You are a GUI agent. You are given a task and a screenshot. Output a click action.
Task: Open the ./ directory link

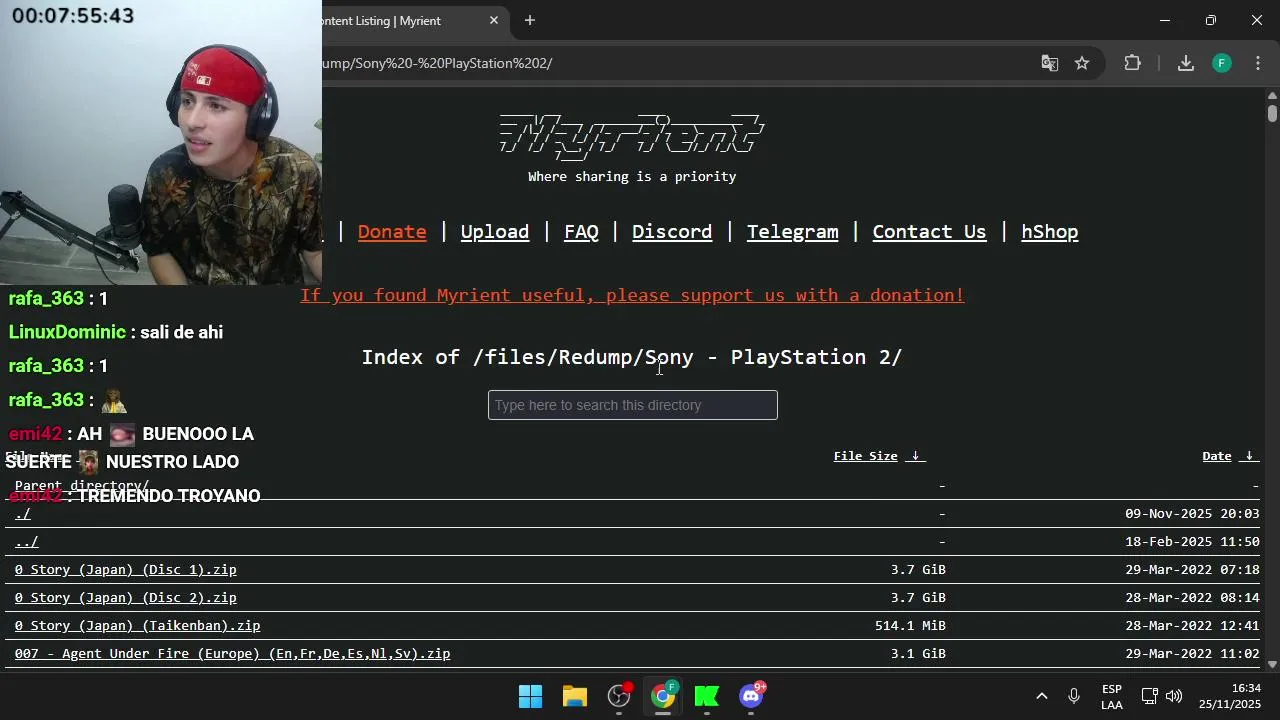pos(23,514)
